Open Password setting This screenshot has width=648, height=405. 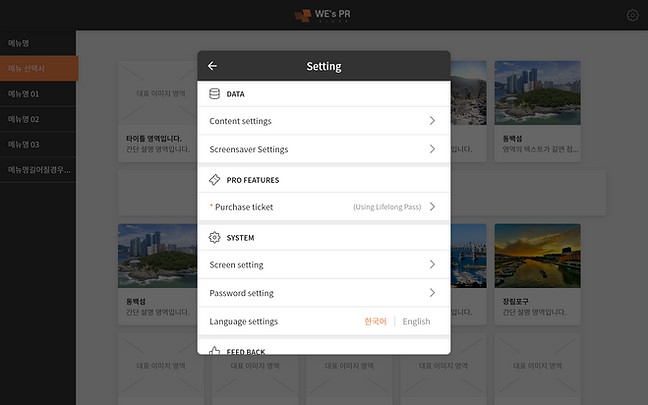(x=324, y=293)
